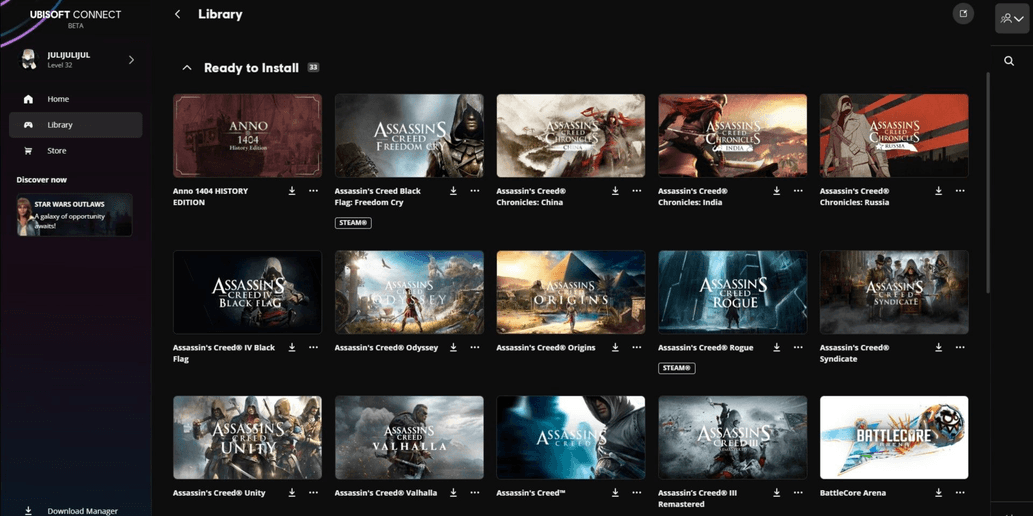The width and height of the screenshot is (1033, 516).
Task: Click the JULIJULIJUL profile avatar
Action: click(28, 59)
